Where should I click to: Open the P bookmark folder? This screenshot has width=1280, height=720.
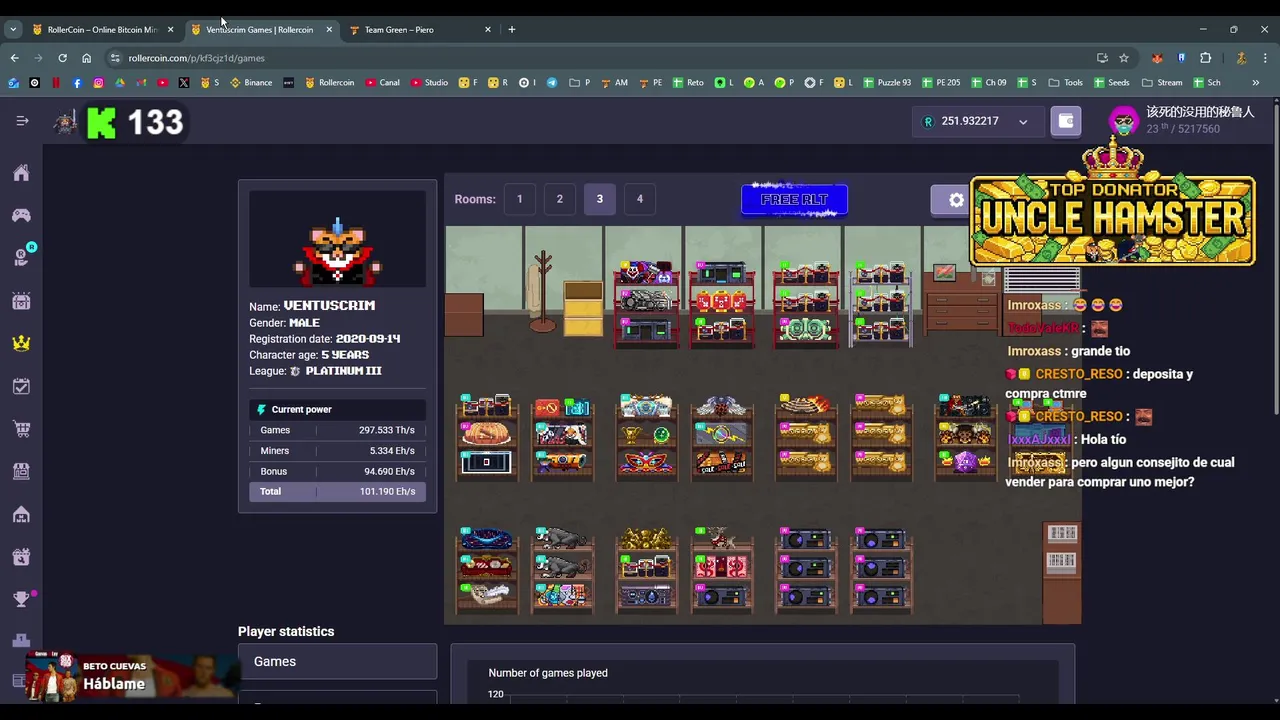pos(580,83)
